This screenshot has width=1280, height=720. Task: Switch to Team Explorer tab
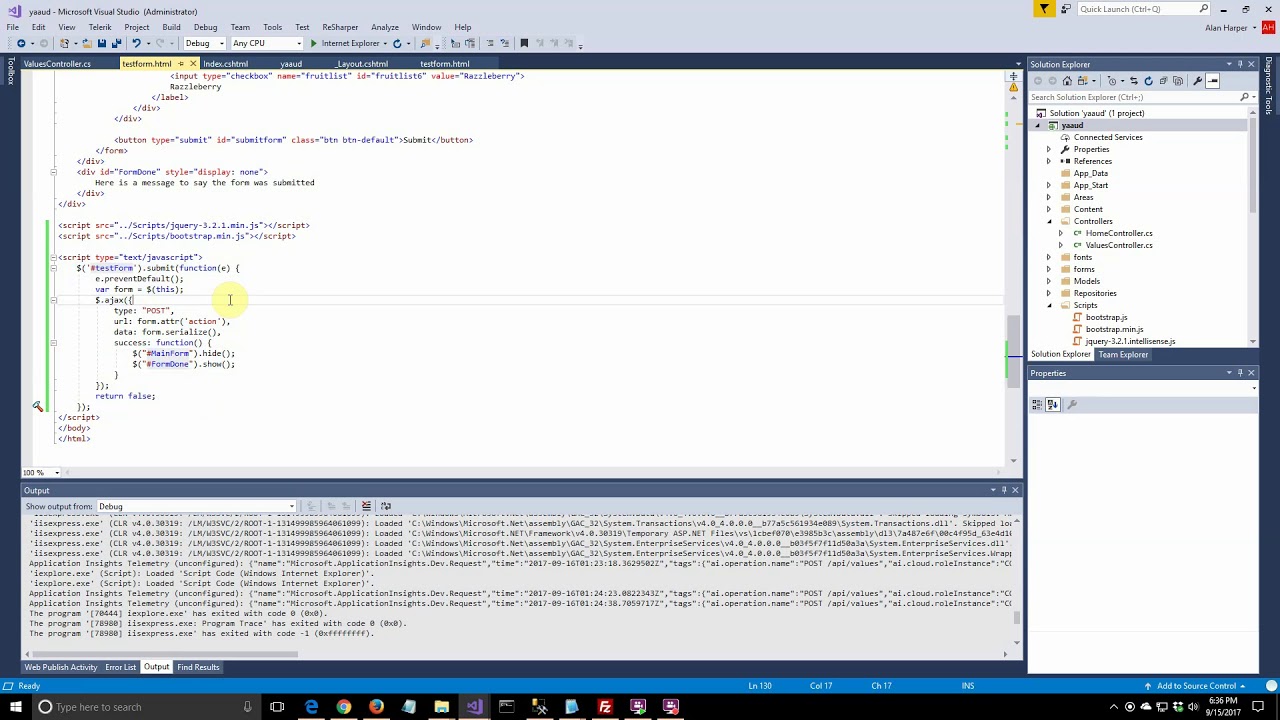click(1123, 355)
